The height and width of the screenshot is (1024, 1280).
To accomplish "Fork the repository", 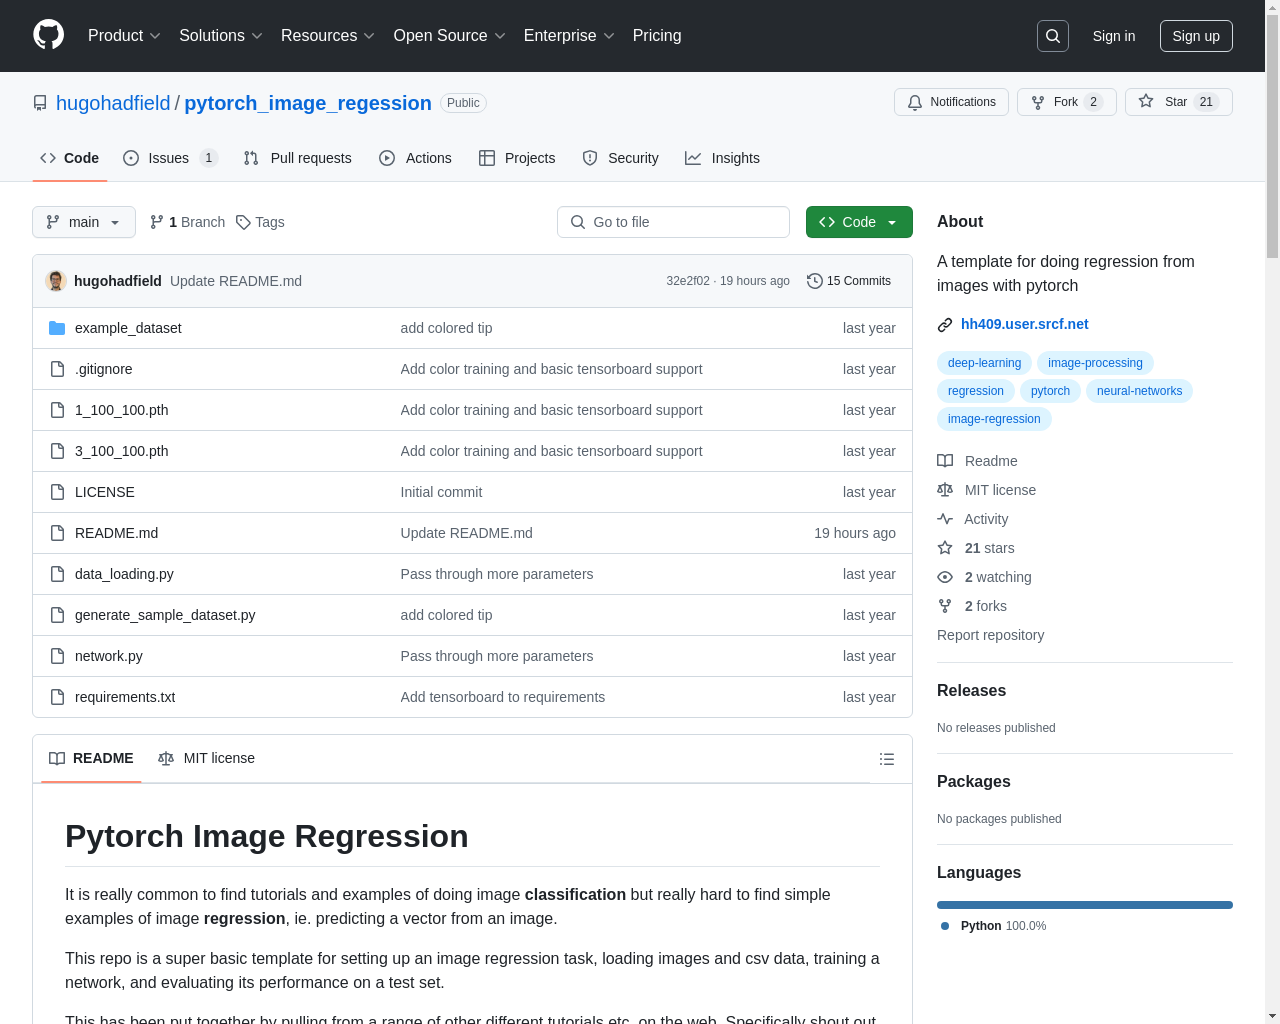I will (x=1066, y=102).
